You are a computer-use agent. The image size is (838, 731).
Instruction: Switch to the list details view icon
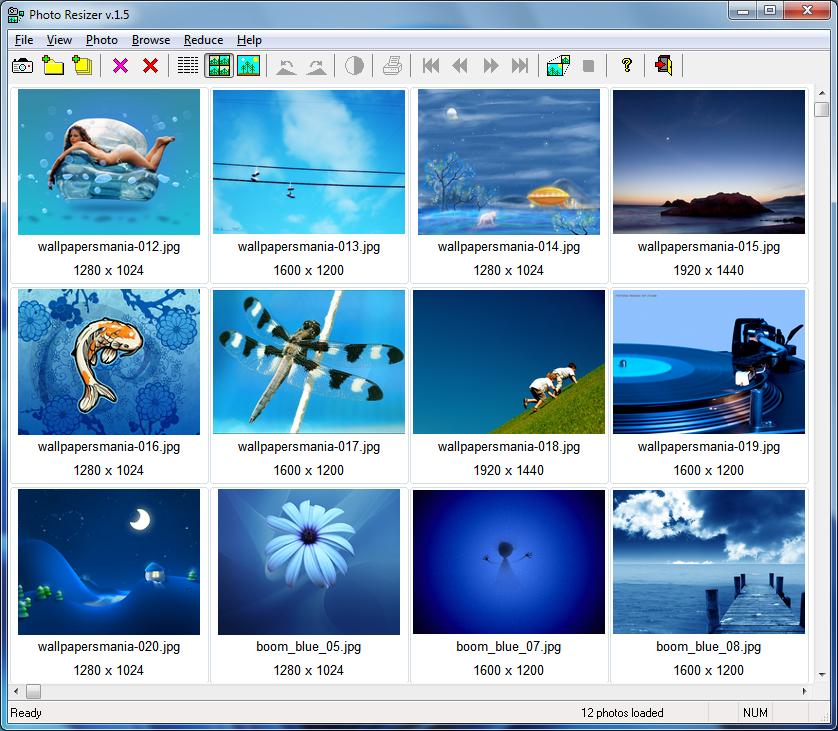(188, 66)
